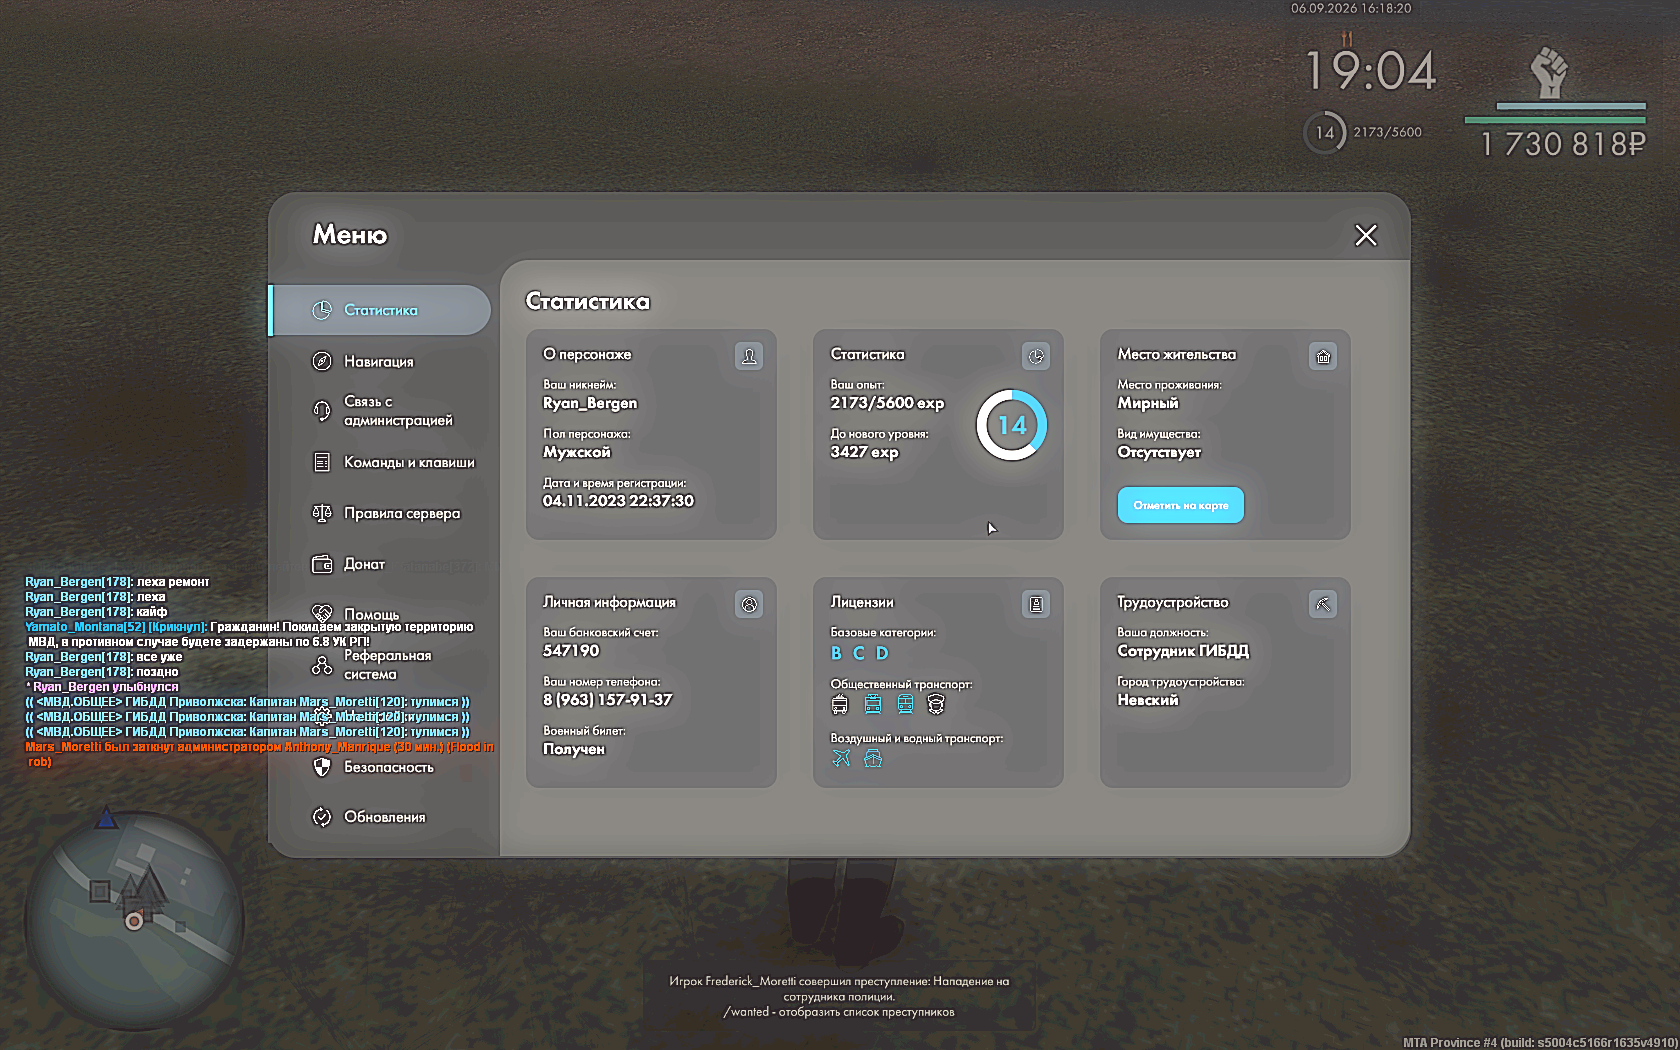Click the bus public transport icon
The image size is (1680, 1050).
pyautogui.click(x=840, y=705)
